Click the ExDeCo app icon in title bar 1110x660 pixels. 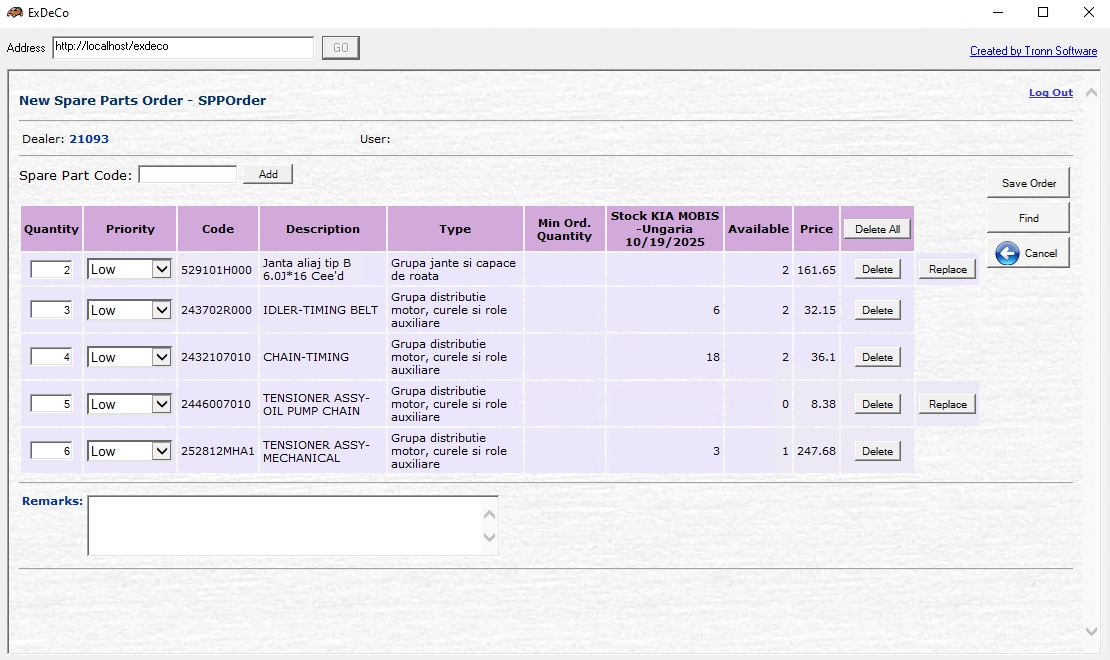[15, 13]
